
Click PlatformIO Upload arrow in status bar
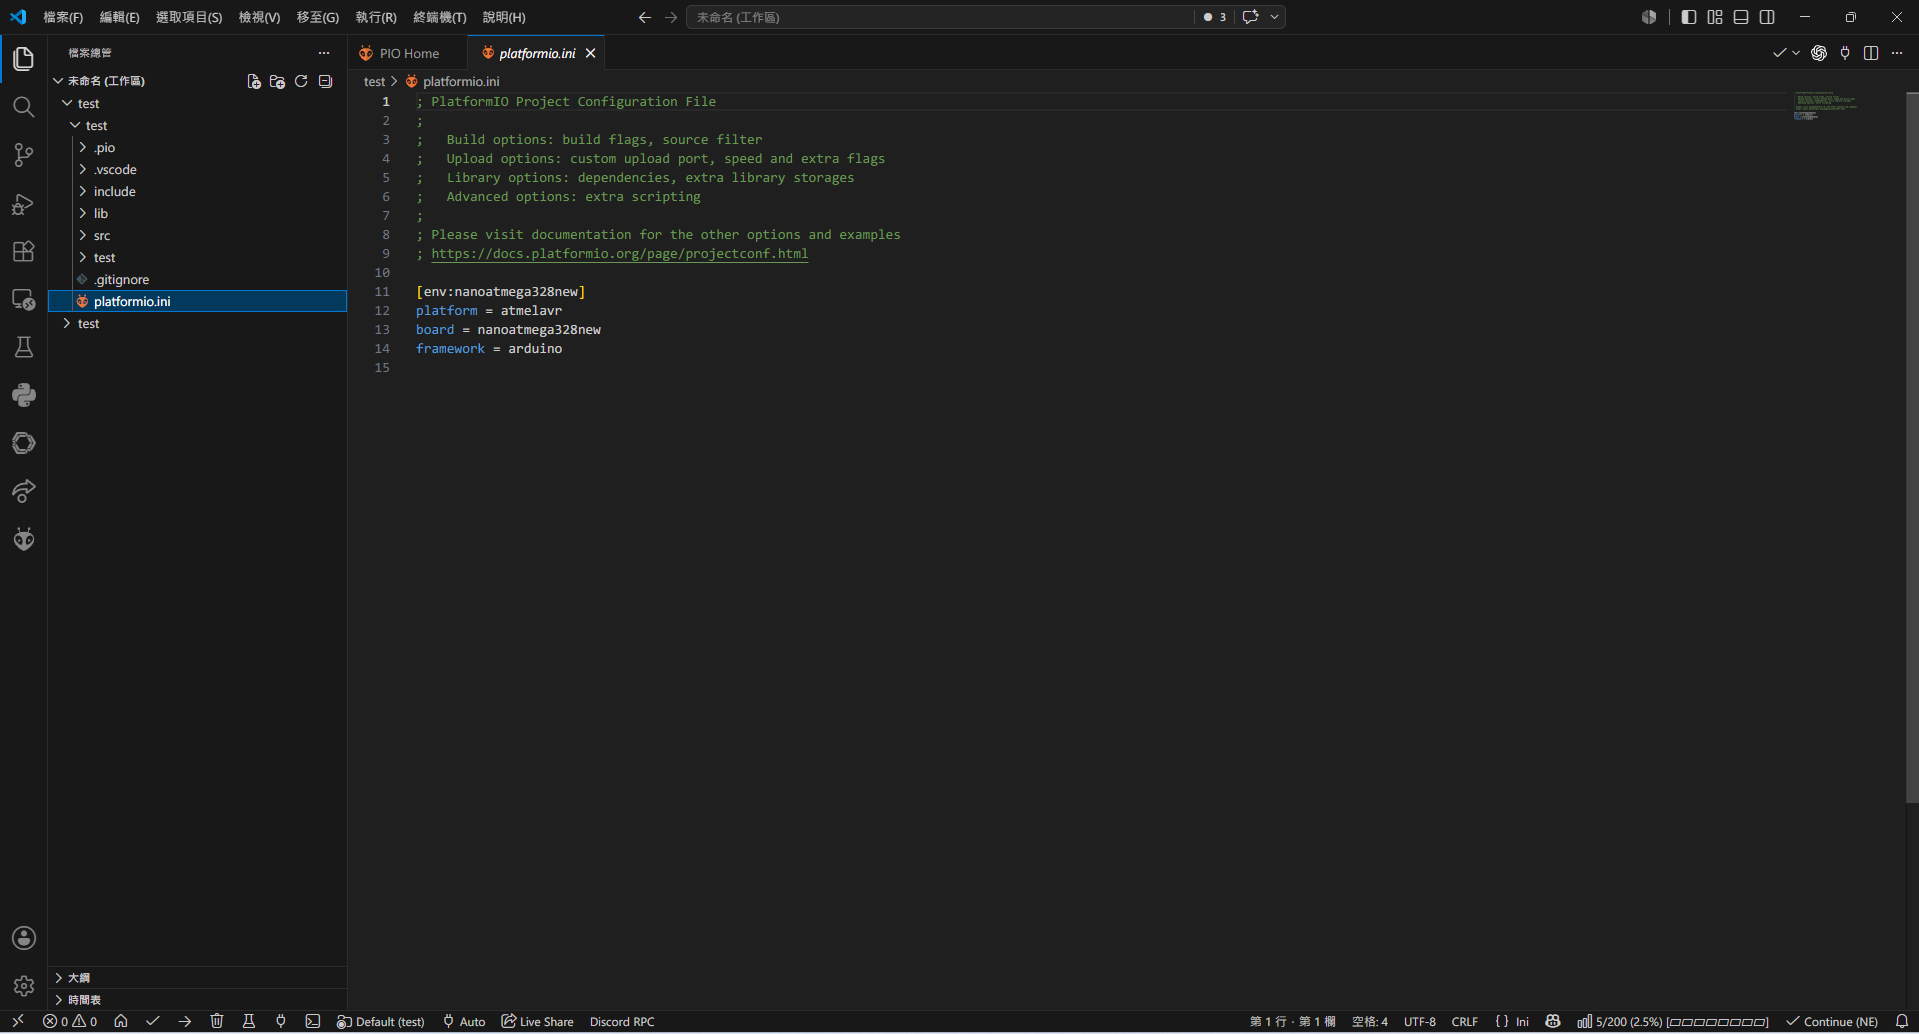[185, 1021]
